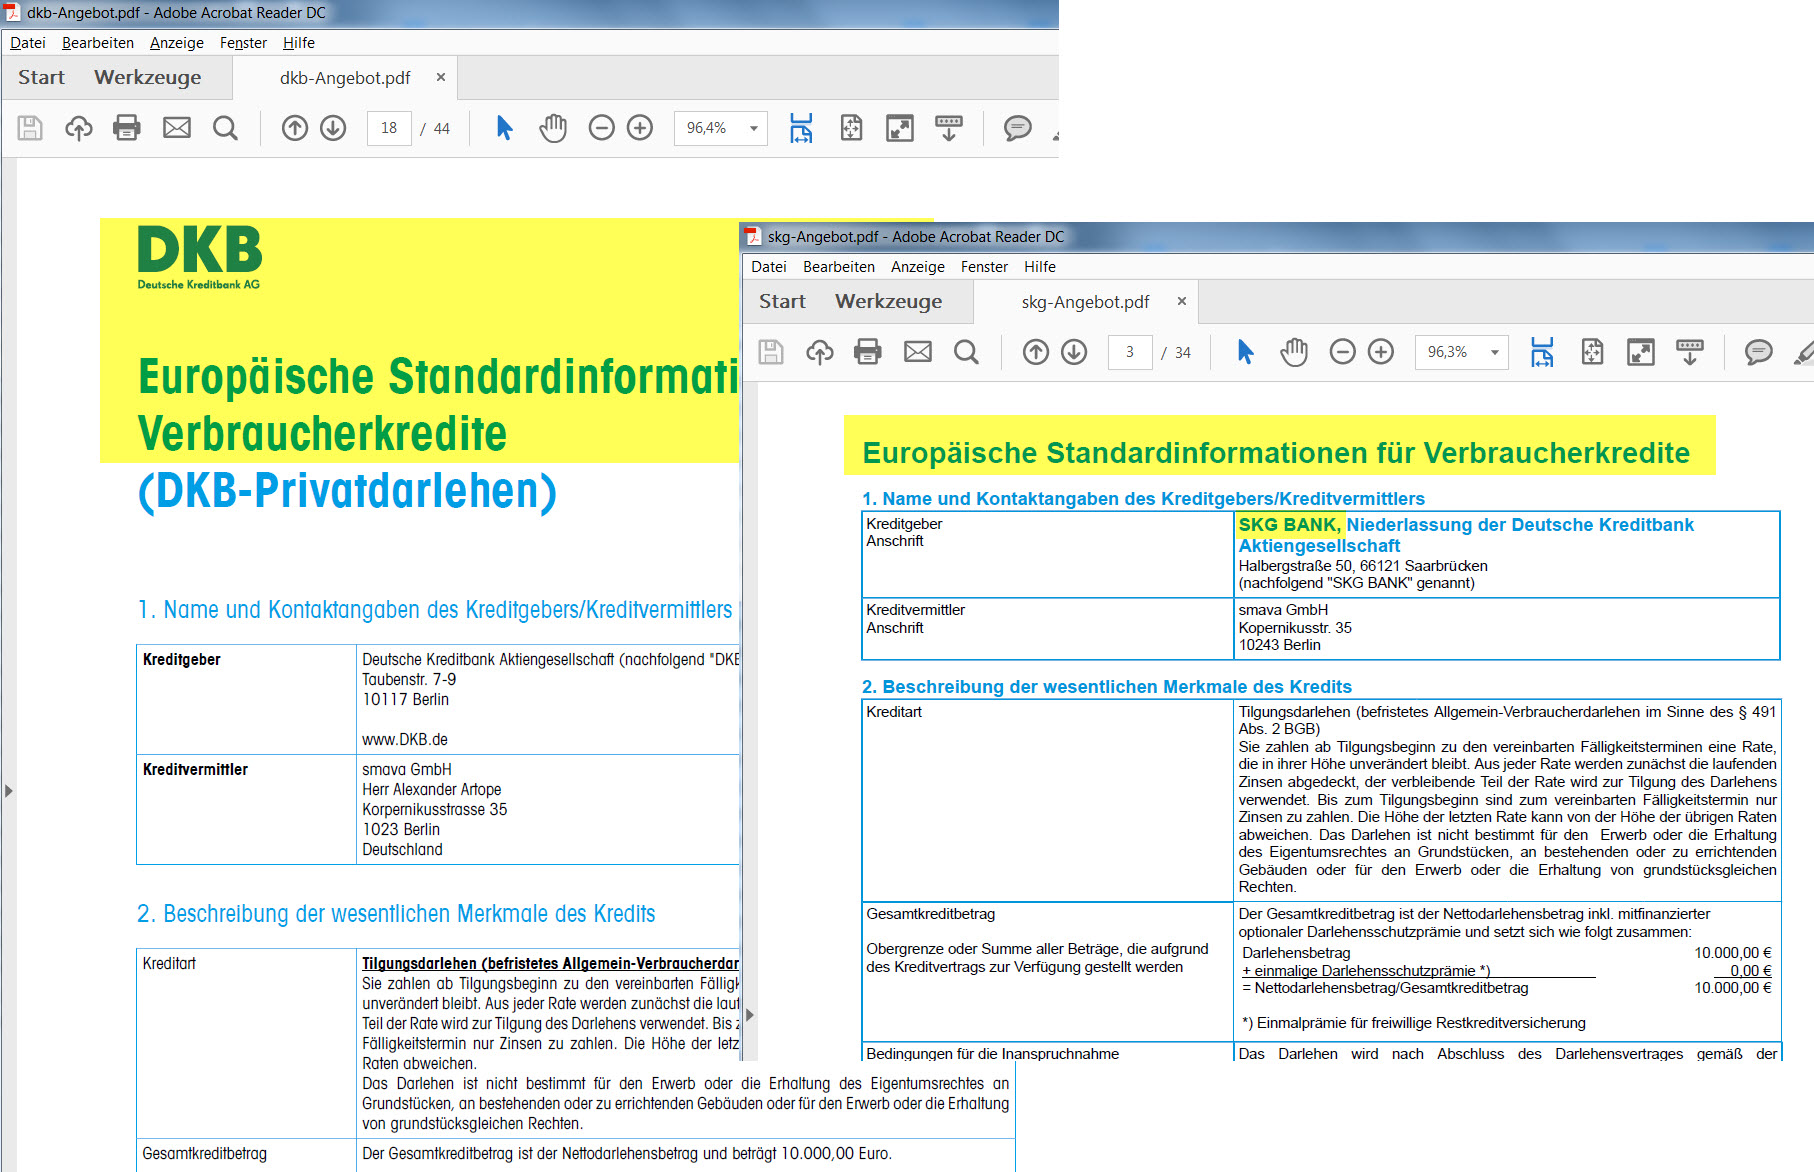Switch to Werkzeuge tab in skg-Angebot window
1814x1172 pixels.
pos(889,302)
